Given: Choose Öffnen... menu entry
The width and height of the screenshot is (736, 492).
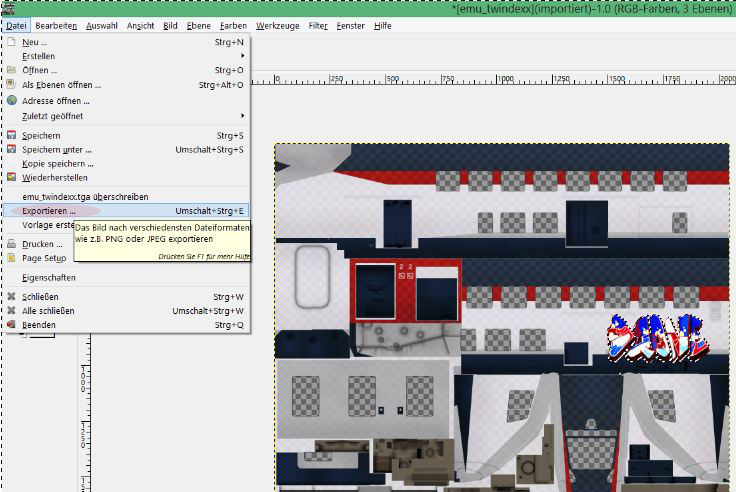Looking at the screenshot, I should (x=126, y=70).
